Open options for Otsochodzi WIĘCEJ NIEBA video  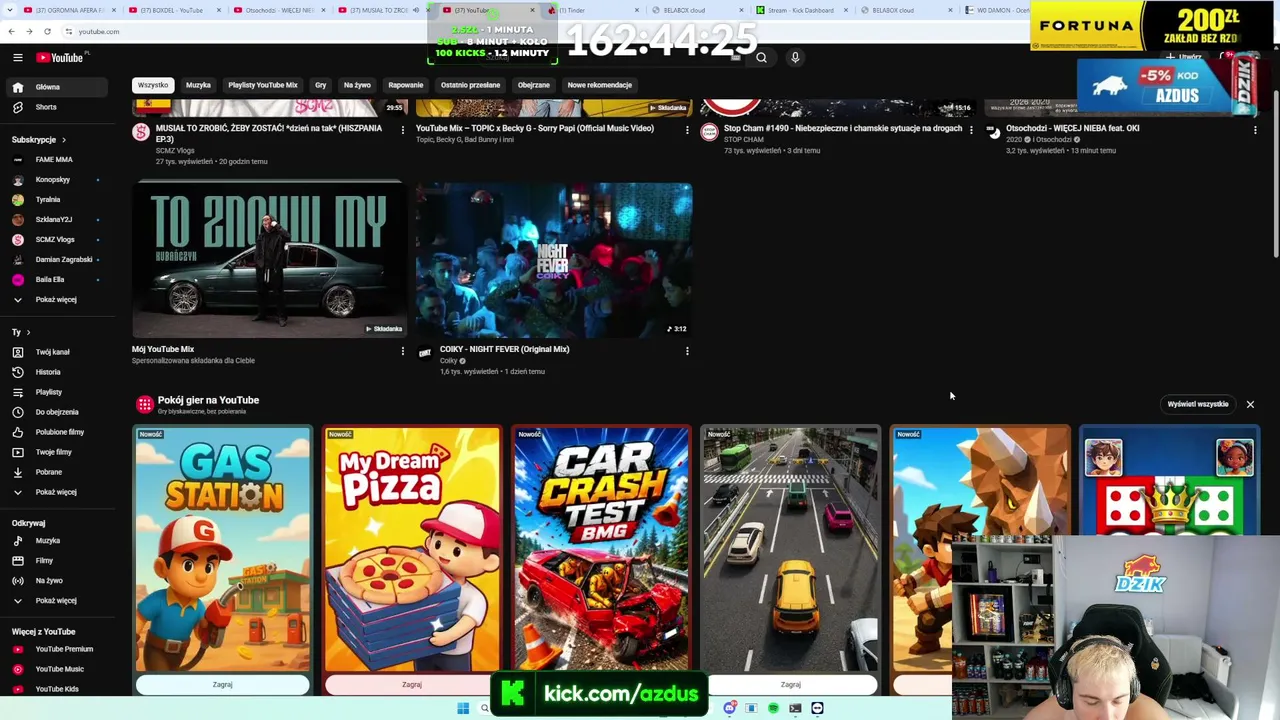1255,129
